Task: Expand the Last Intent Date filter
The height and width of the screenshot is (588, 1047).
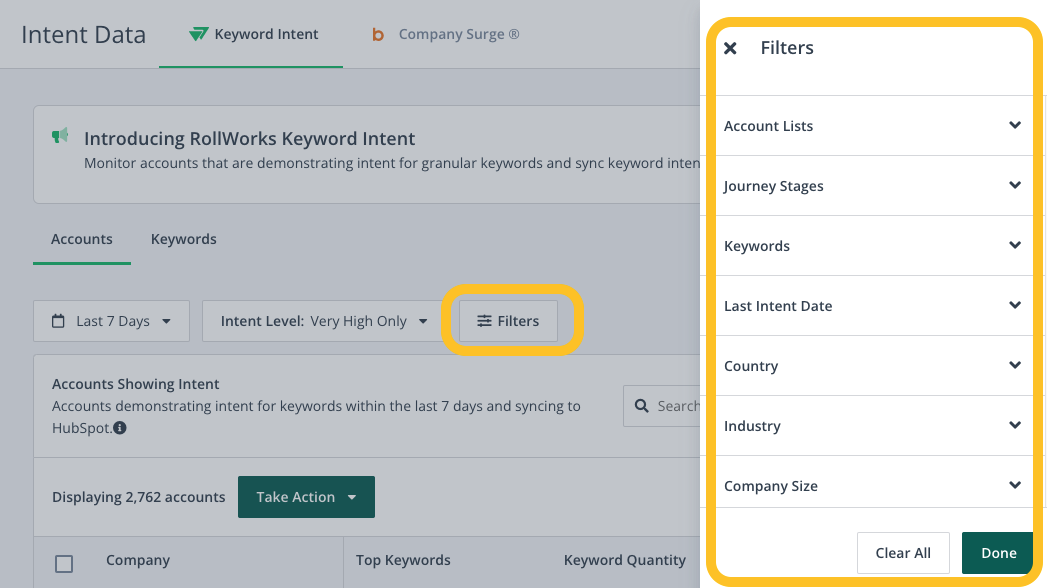Action: point(873,306)
